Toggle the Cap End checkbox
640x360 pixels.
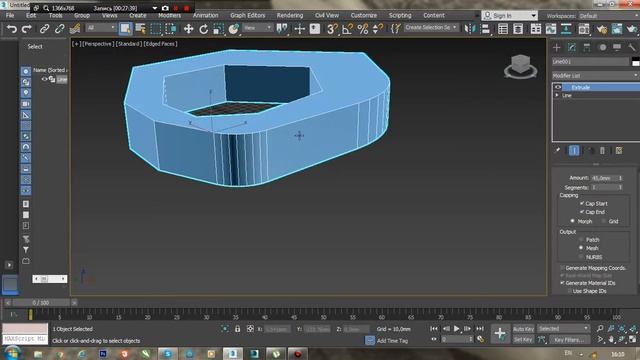click(582, 212)
